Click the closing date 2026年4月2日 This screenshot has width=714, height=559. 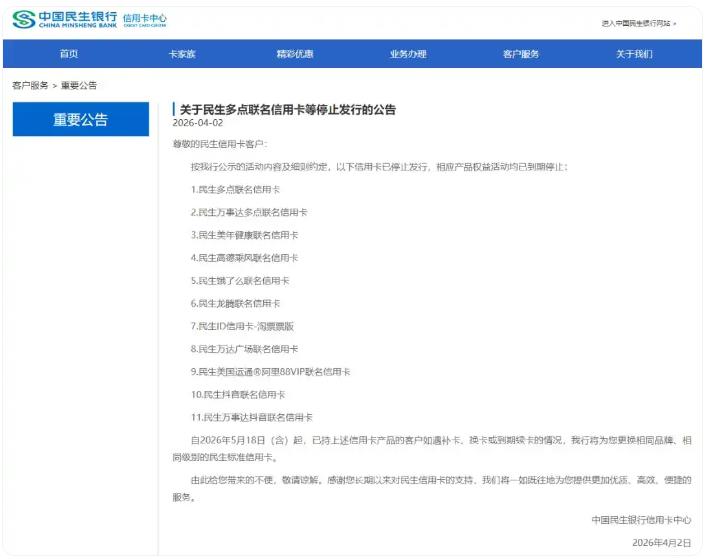(661, 543)
